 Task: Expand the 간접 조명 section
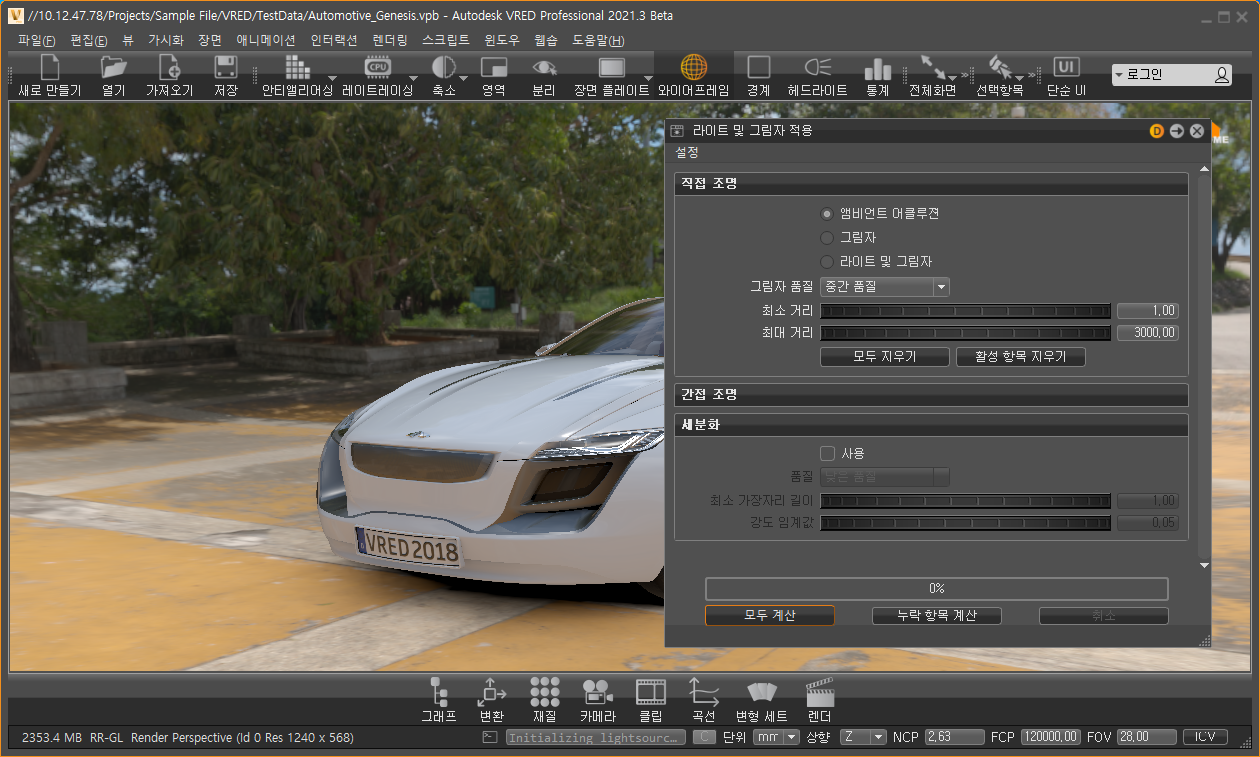[931, 395]
